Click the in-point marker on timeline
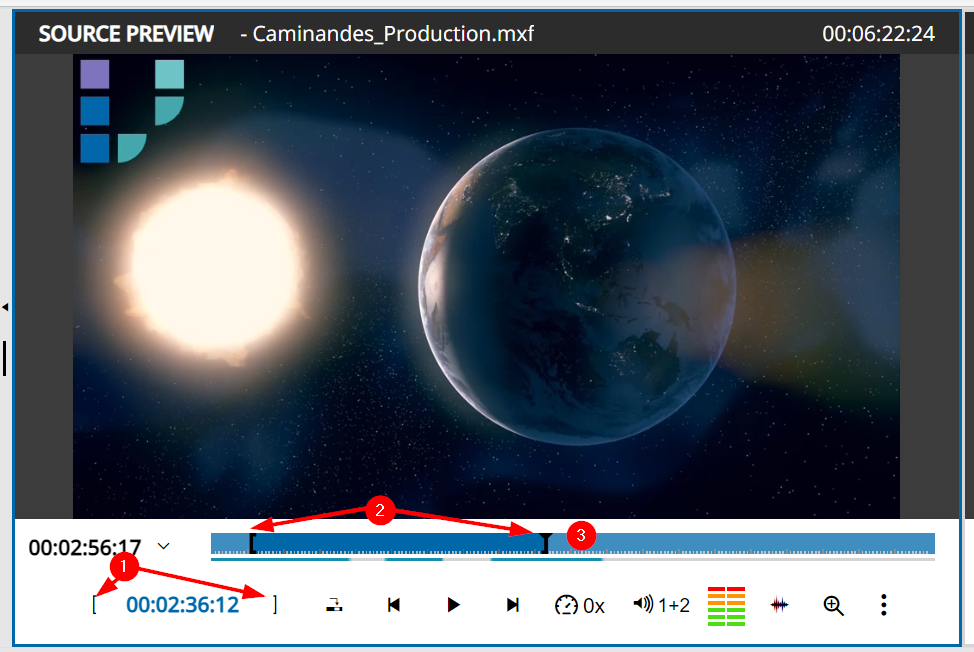The height and width of the screenshot is (652, 974). coord(252,543)
